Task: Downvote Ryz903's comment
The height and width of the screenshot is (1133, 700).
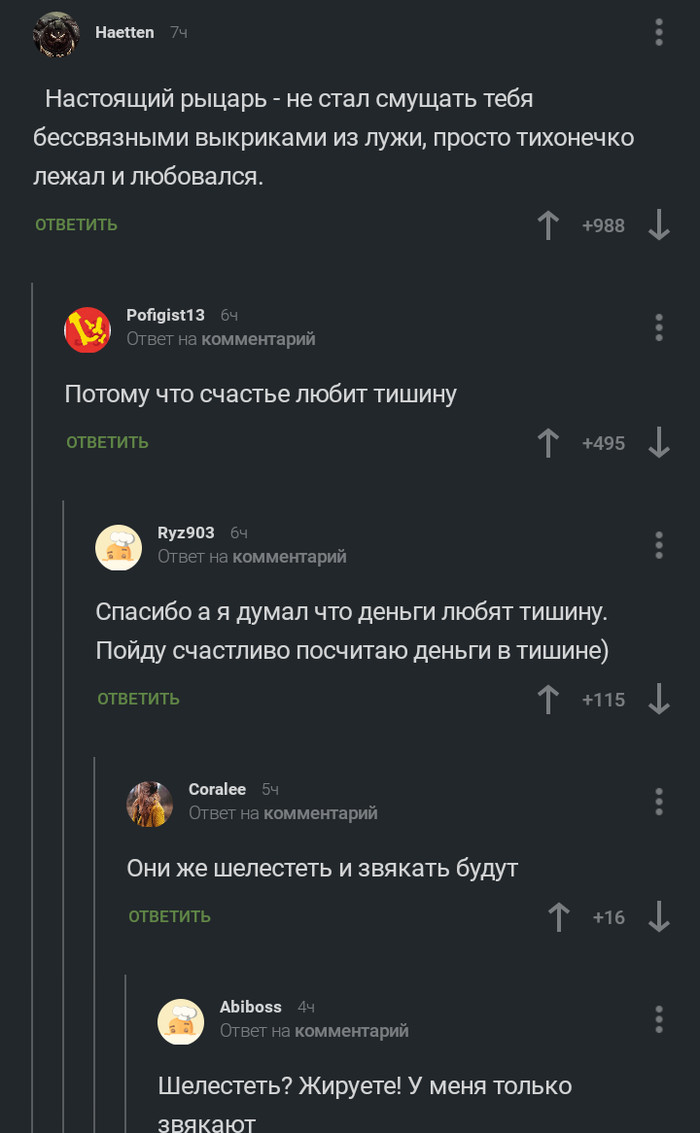Action: click(x=658, y=699)
